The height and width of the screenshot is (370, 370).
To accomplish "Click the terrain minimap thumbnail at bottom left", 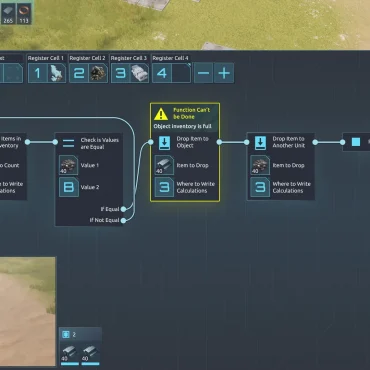I will [x=28, y=311].
